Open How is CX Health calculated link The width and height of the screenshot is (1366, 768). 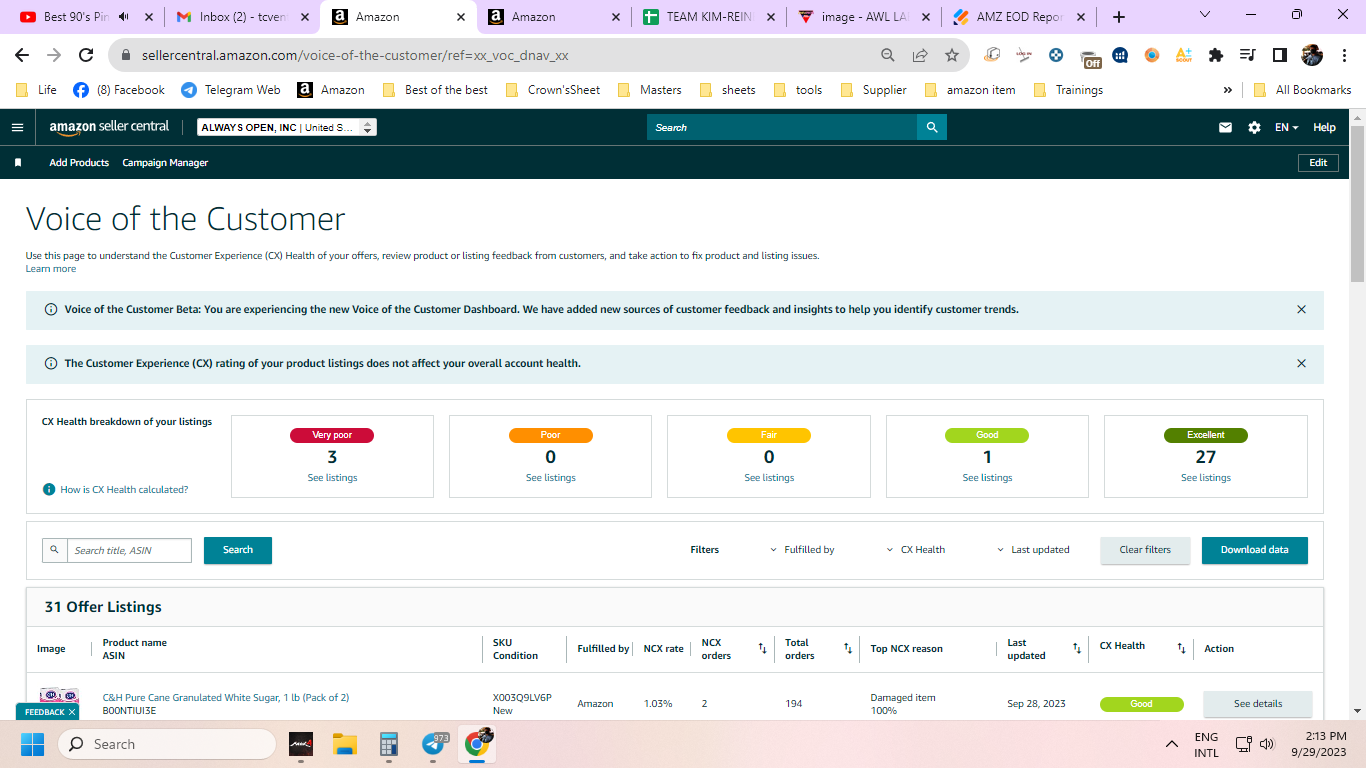point(124,490)
